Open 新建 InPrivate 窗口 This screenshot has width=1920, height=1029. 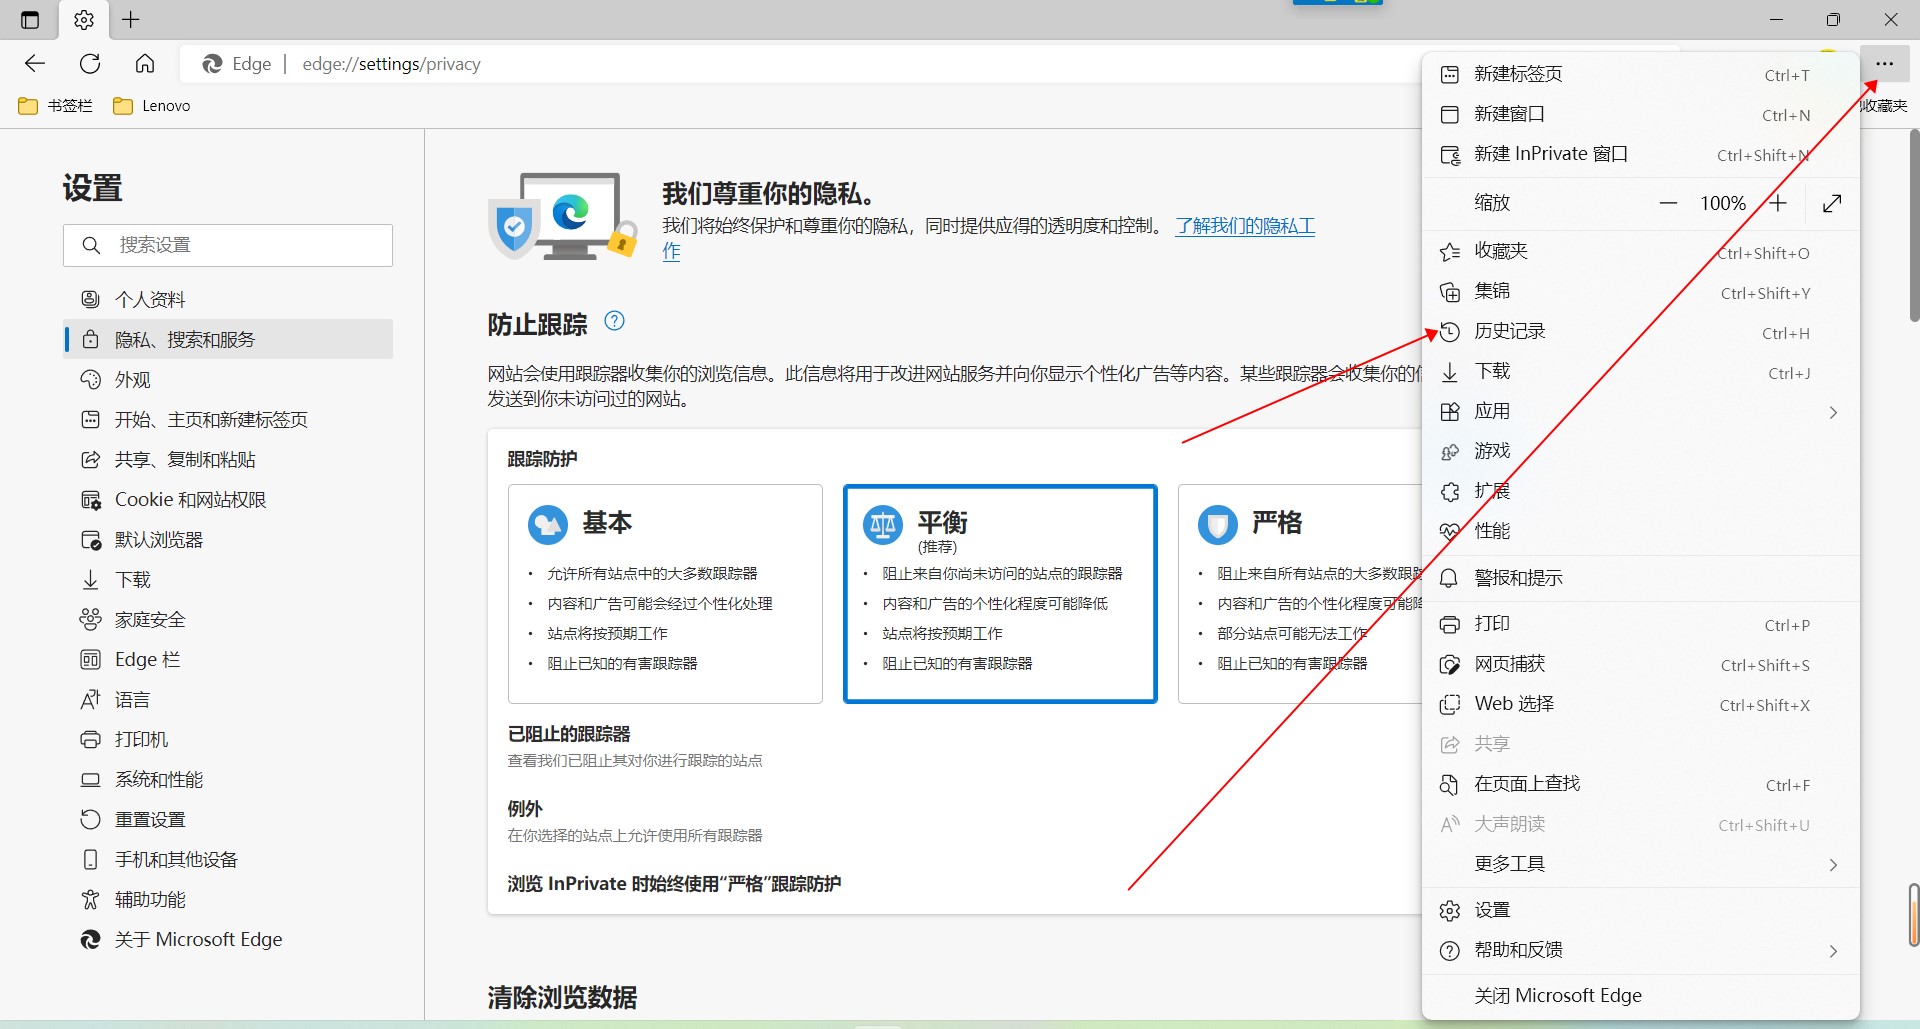1640,154
